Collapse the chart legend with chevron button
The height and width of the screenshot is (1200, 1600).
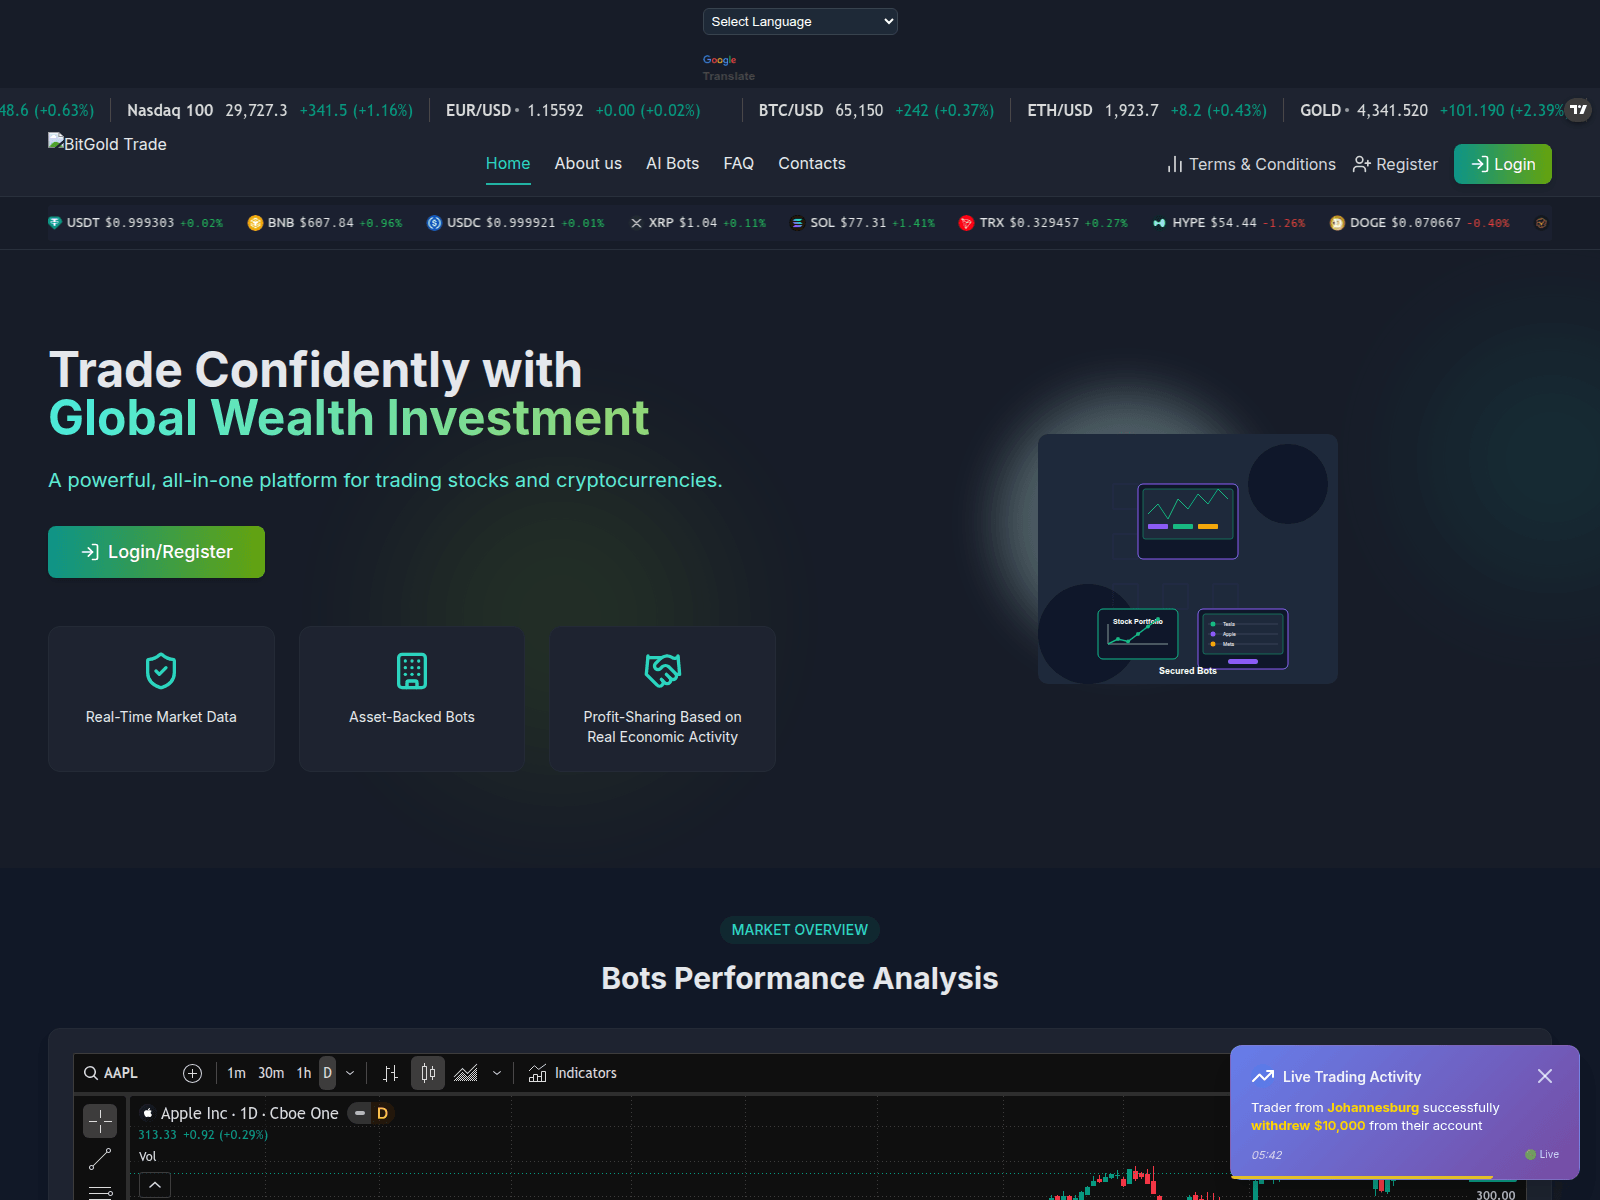155,1185
